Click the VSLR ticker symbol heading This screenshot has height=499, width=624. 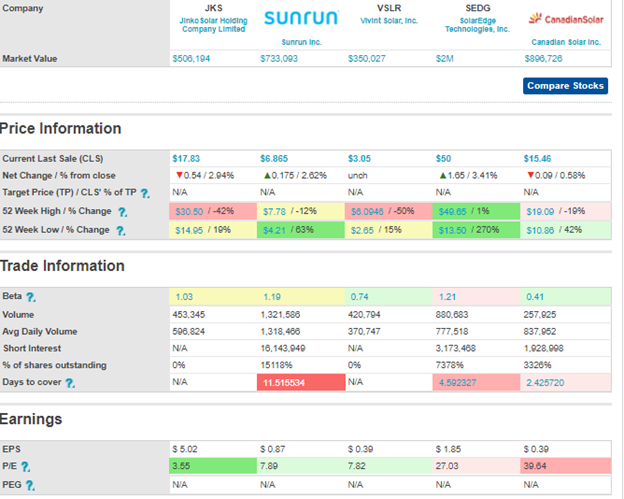coord(388,8)
